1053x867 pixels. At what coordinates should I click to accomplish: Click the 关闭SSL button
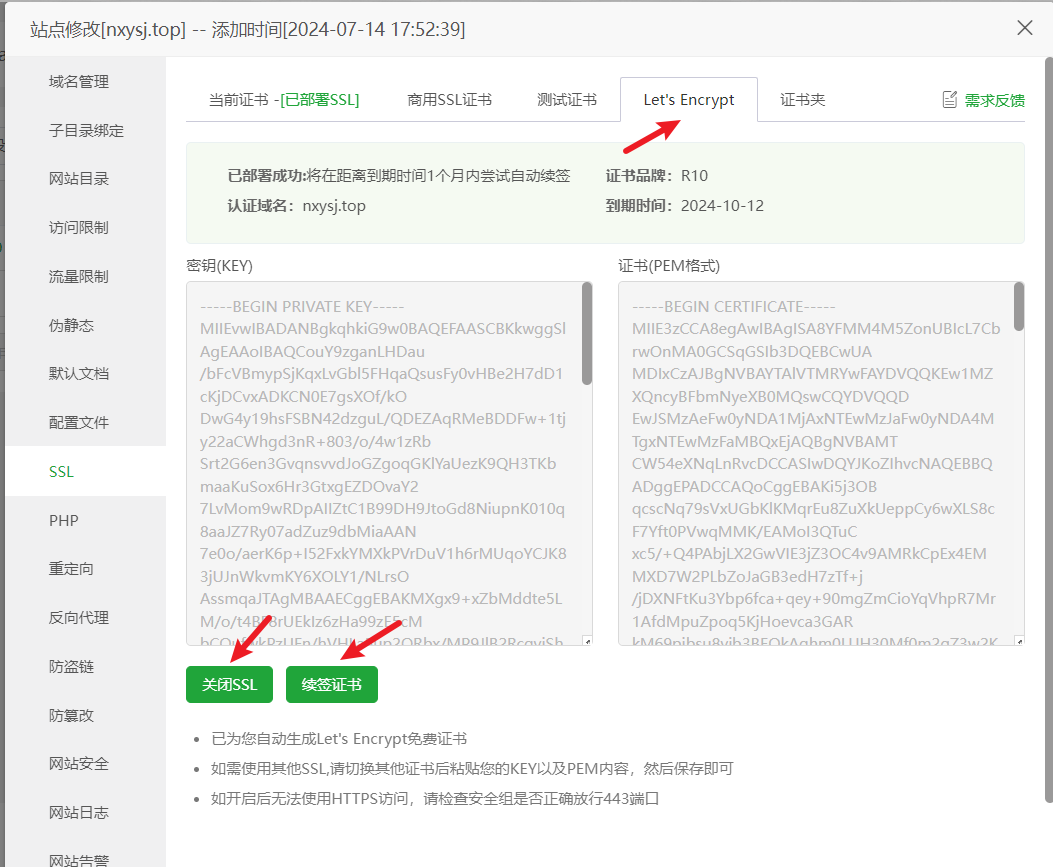pyautogui.click(x=230, y=684)
